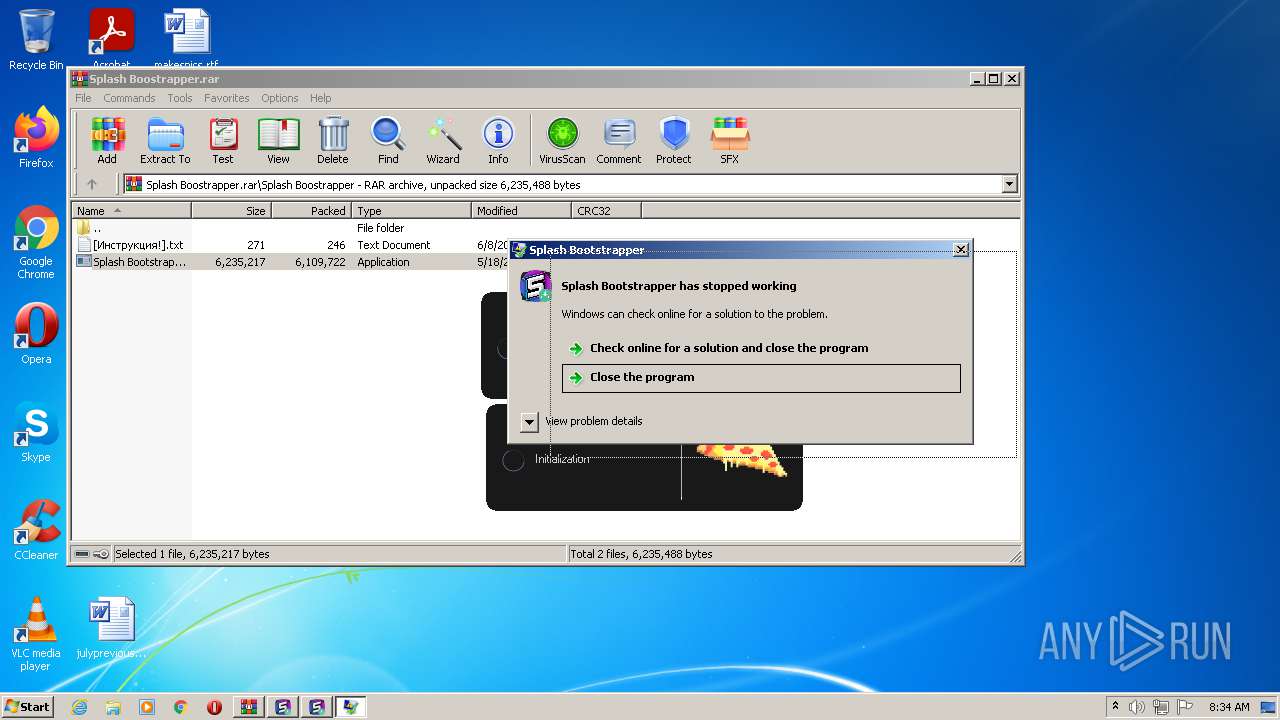The image size is (1280, 720).
Task: Click the Protect shield icon
Action: coord(674,141)
